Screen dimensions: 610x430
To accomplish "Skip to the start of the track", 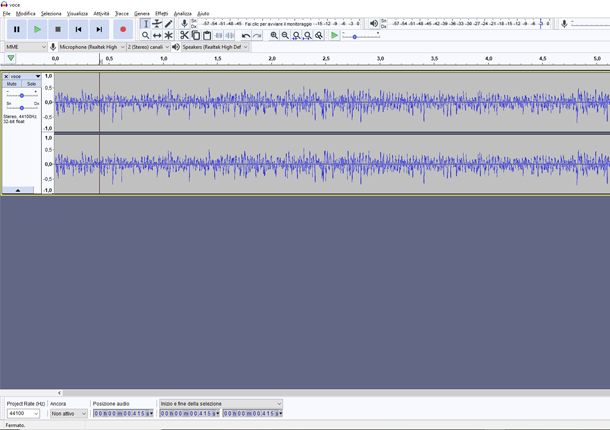I will tap(79, 29).
